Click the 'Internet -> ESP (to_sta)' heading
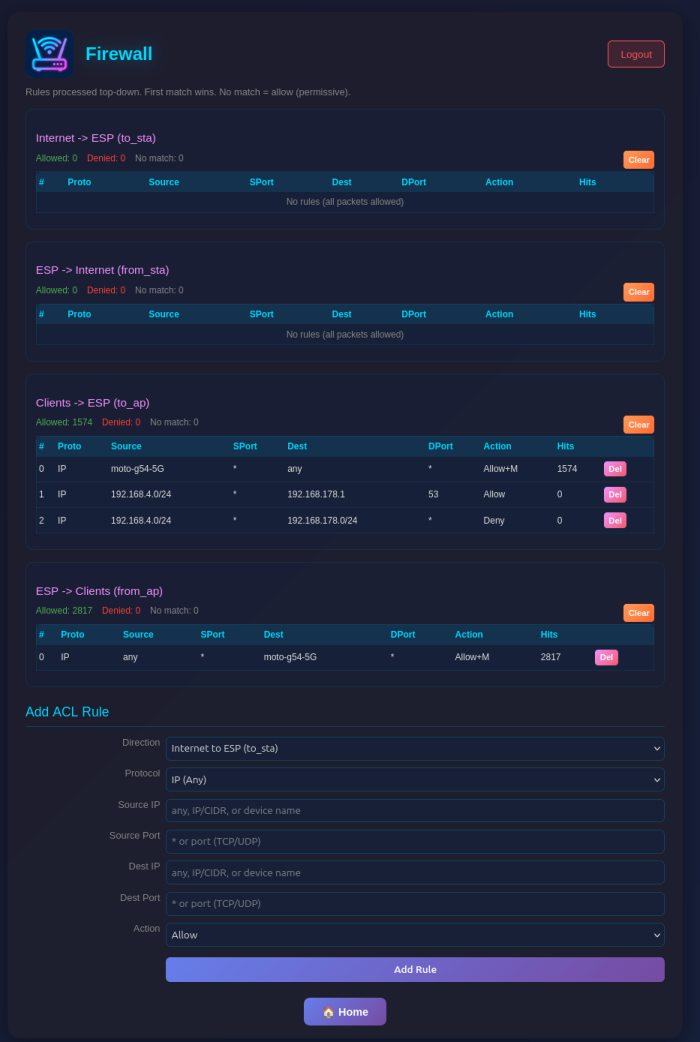The height and width of the screenshot is (1042, 700). click(x=96, y=138)
